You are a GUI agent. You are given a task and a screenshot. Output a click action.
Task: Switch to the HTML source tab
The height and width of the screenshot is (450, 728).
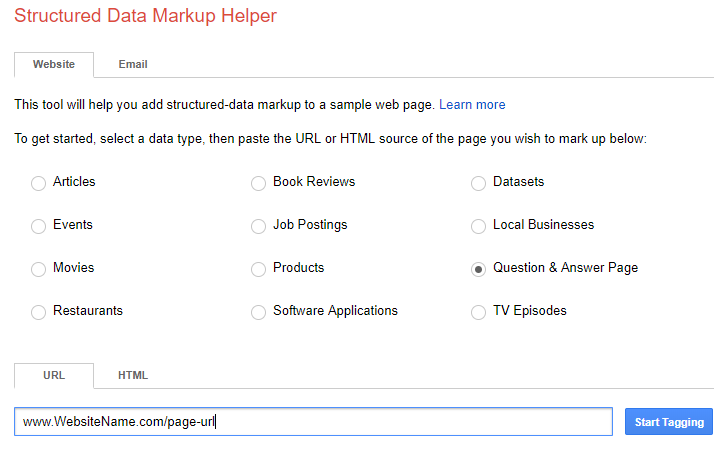click(x=133, y=375)
